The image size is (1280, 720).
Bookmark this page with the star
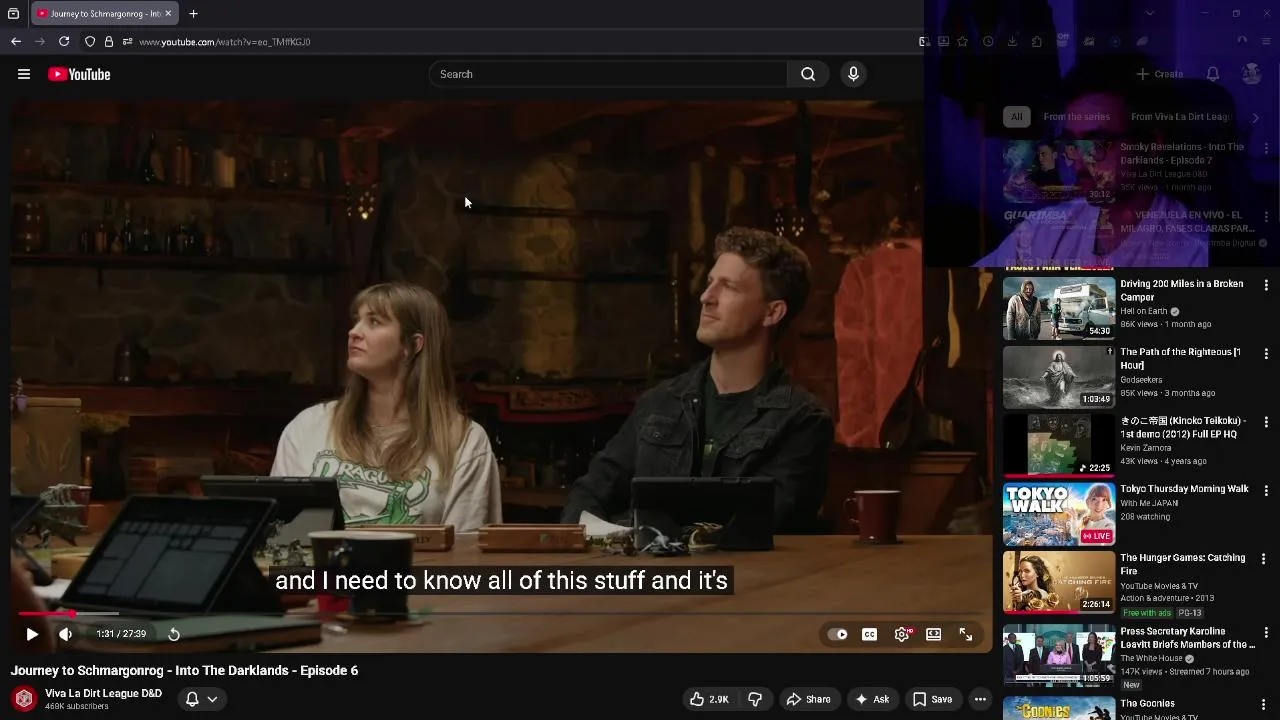click(x=962, y=41)
